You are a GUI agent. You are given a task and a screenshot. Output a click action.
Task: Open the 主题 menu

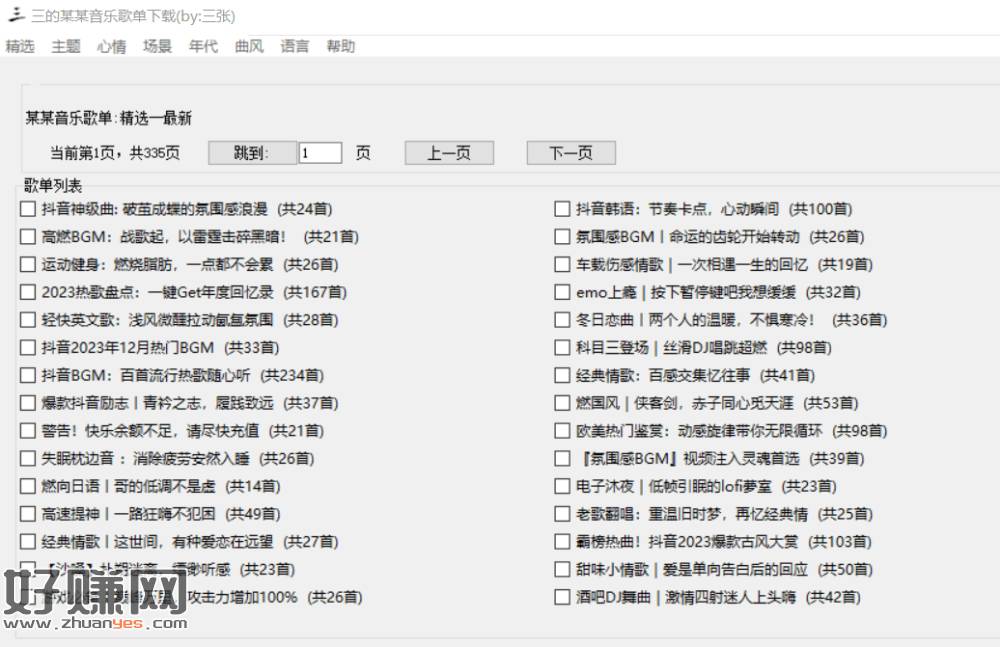click(x=66, y=46)
